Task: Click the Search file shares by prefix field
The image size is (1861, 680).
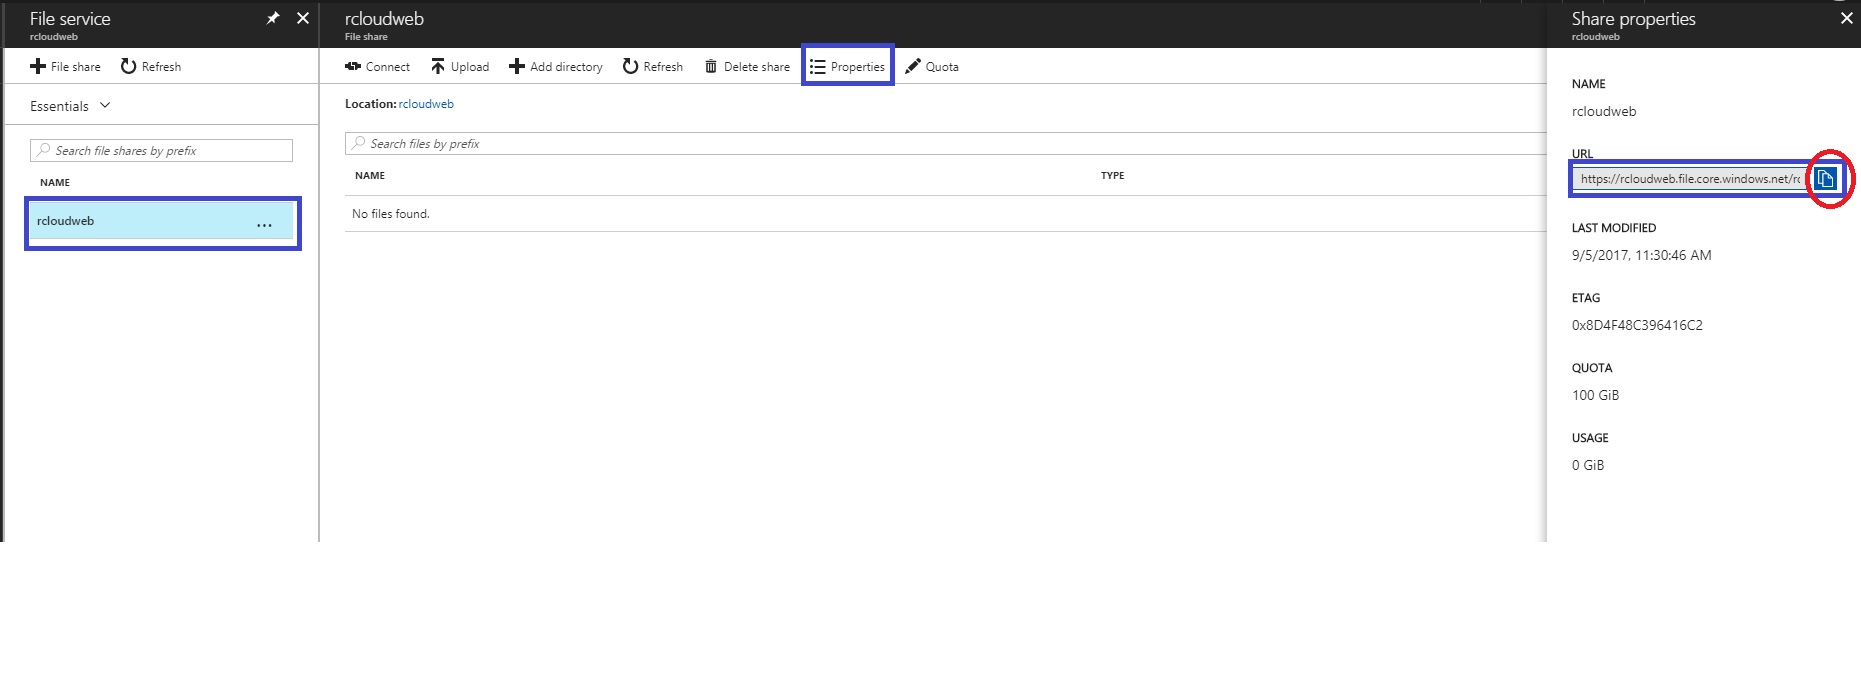Action: 161,150
